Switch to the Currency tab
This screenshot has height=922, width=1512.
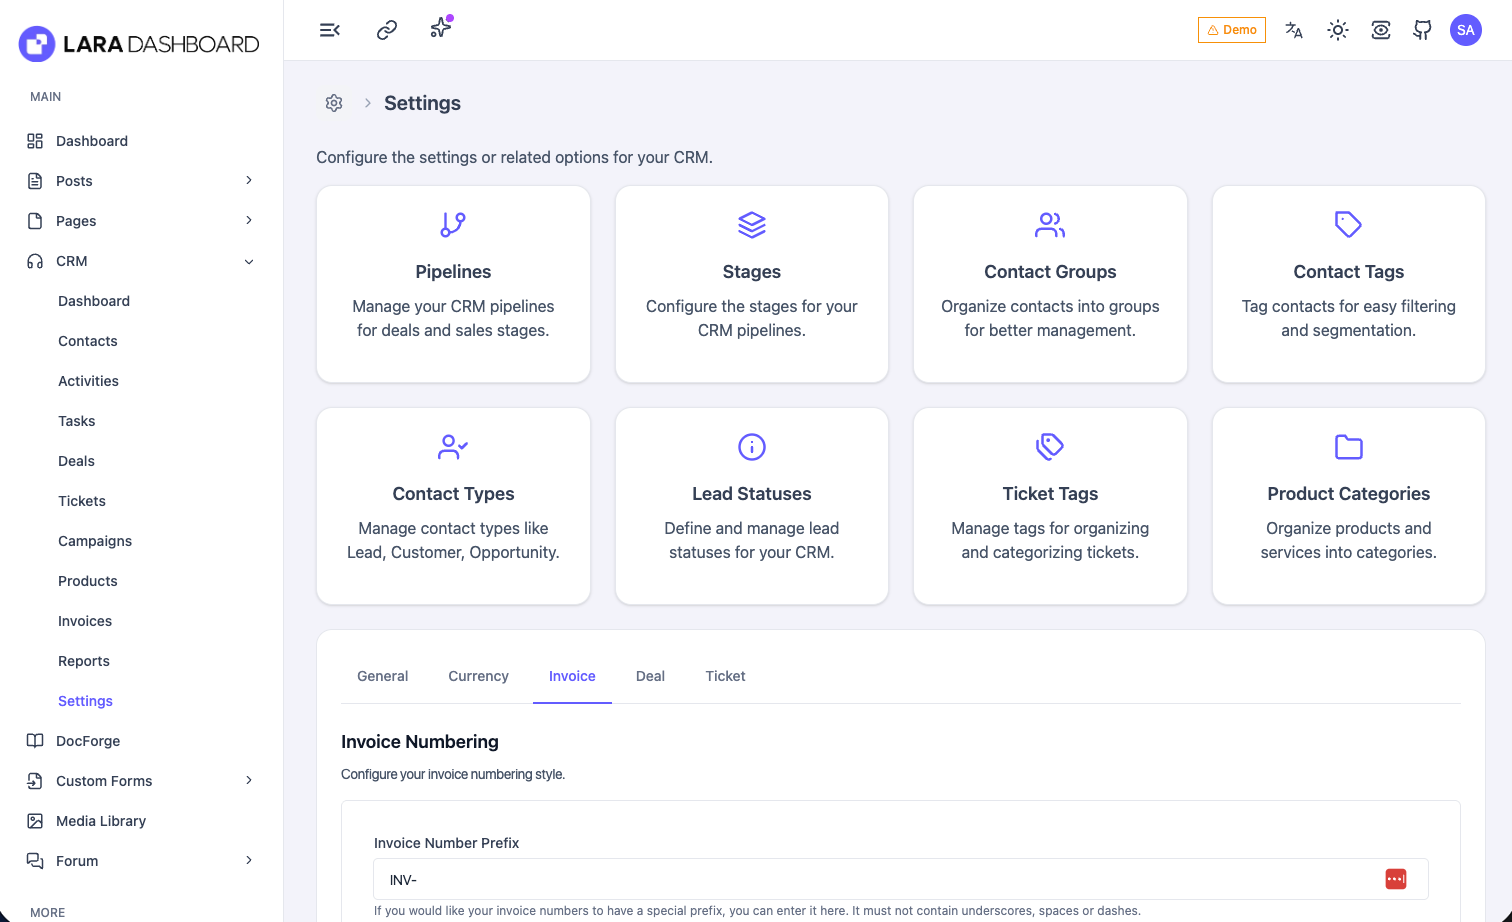click(x=478, y=676)
